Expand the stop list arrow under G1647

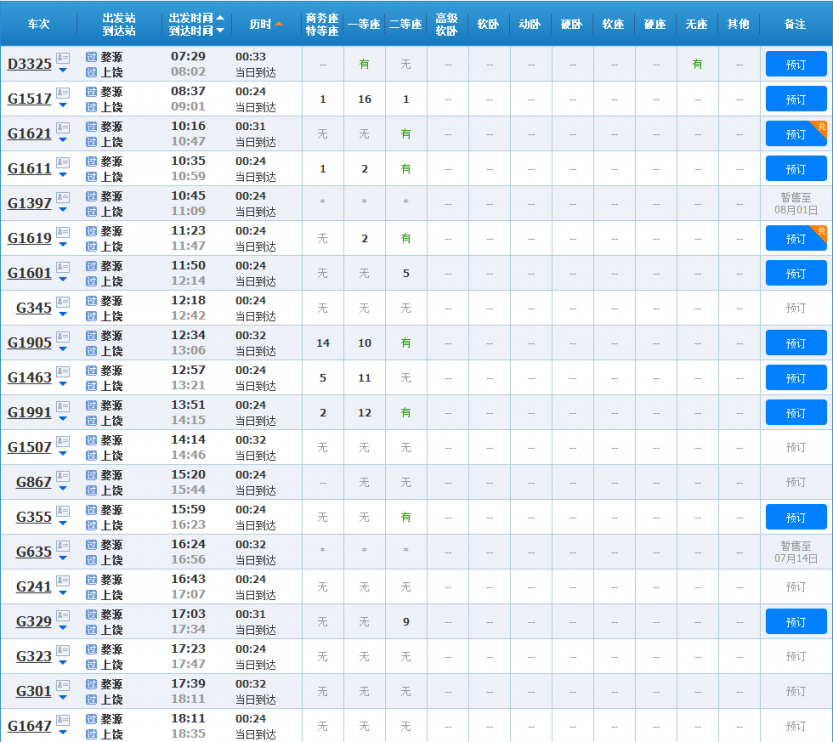pos(63,732)
